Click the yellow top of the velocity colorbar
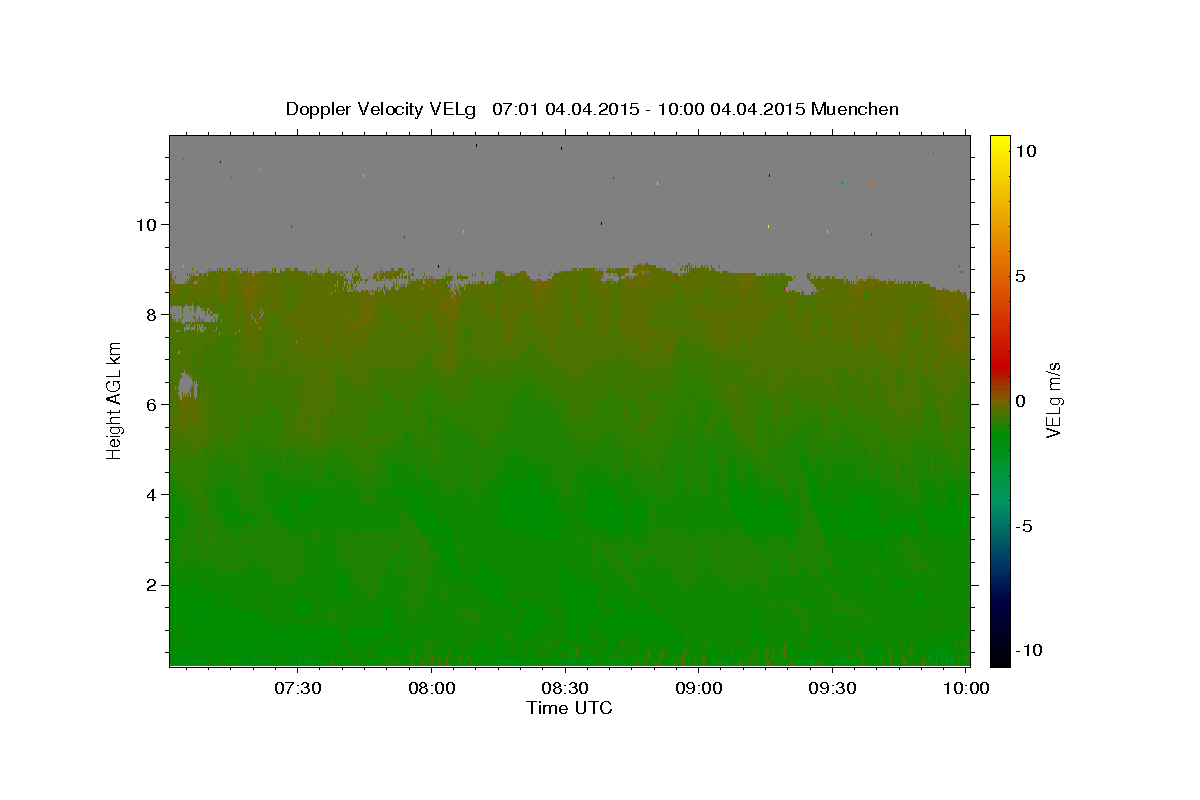The image size is (1200, 800). 1000,143
